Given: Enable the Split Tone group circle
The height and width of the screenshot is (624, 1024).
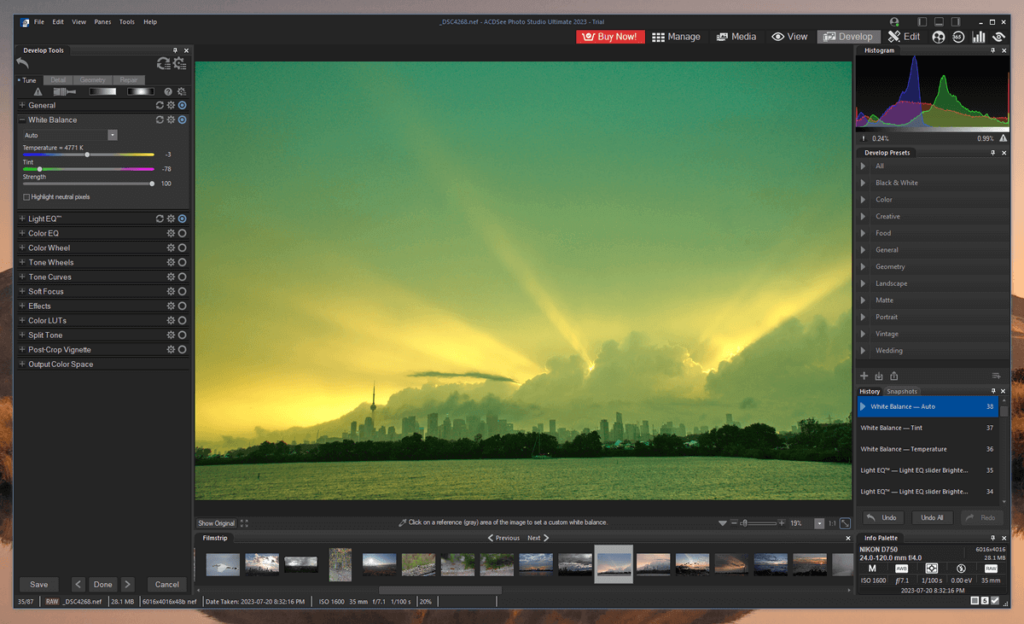Looking at the screenshot, I should [182, 335].
